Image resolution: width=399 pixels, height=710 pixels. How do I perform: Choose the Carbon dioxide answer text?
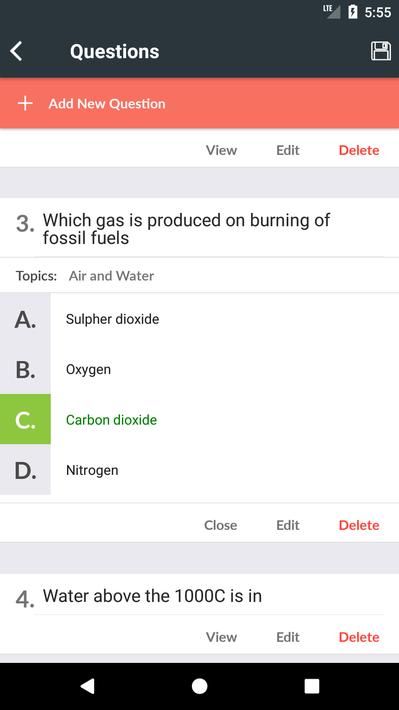111,420
